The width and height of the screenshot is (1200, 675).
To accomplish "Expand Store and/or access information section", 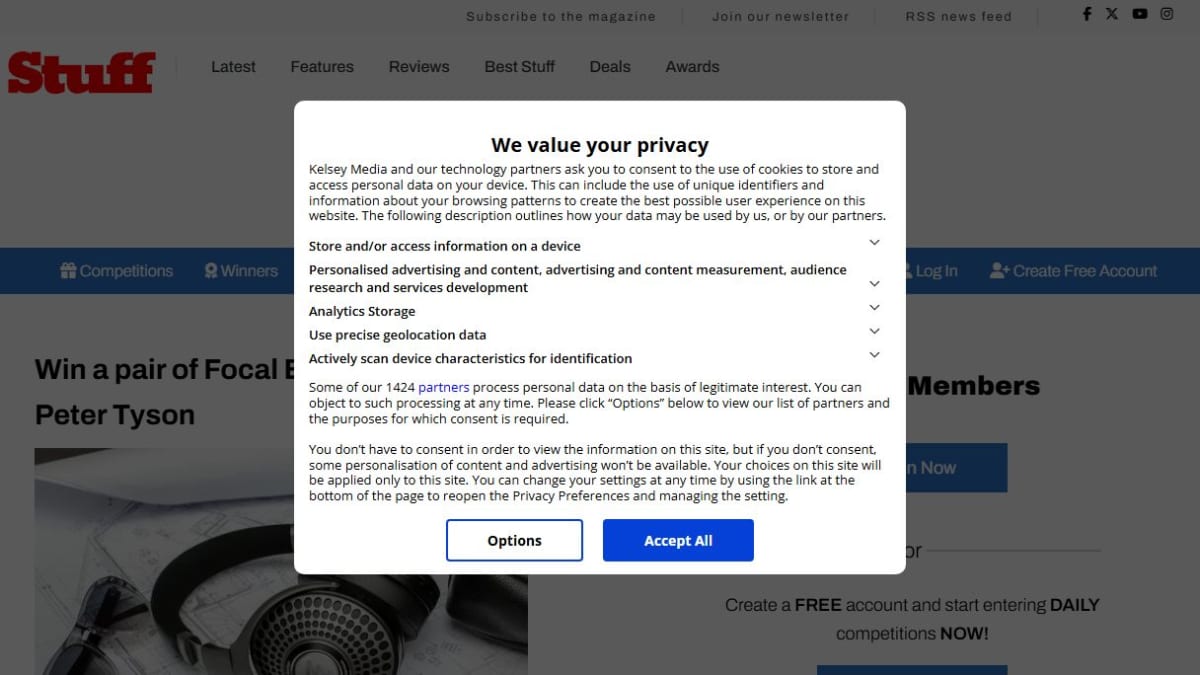I will 874,243.
